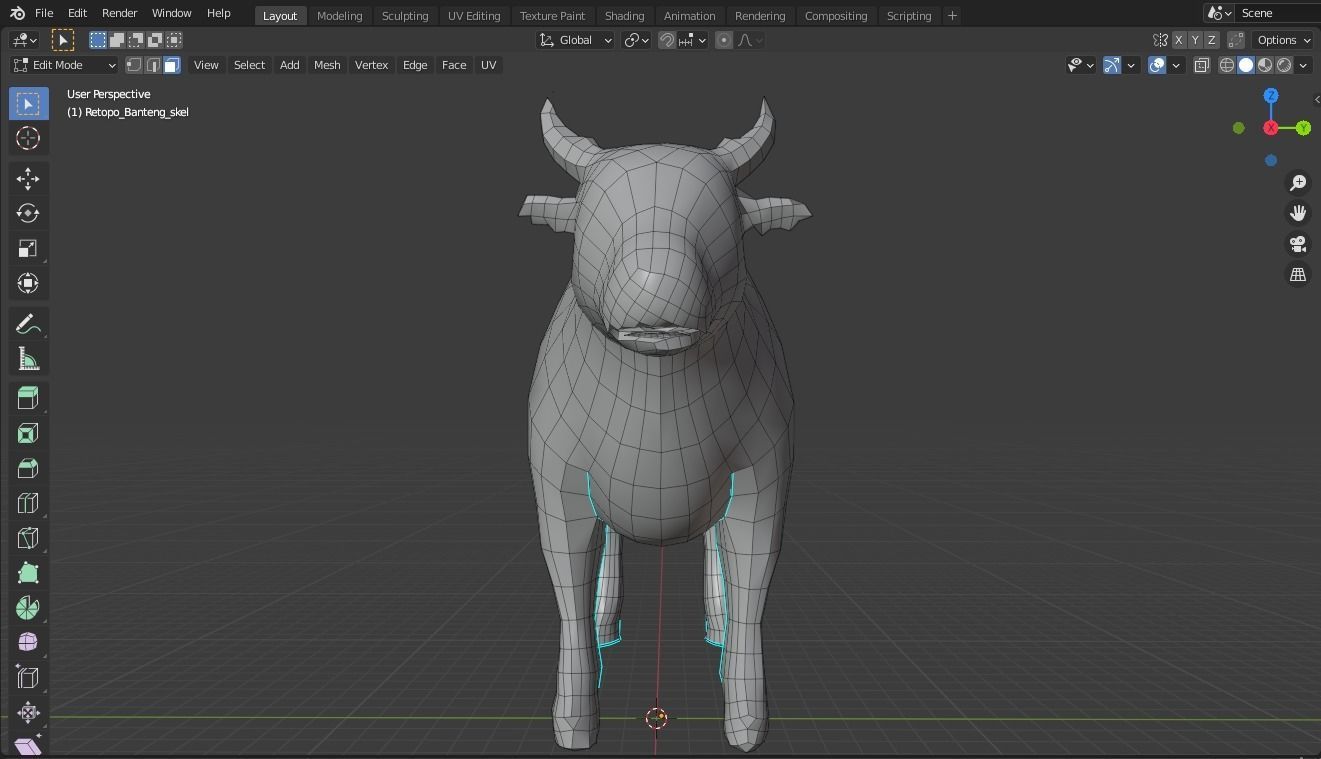1321x759 pixels.
Task: Open the Global transform orientation dropdown
Action: coord(576,40)
